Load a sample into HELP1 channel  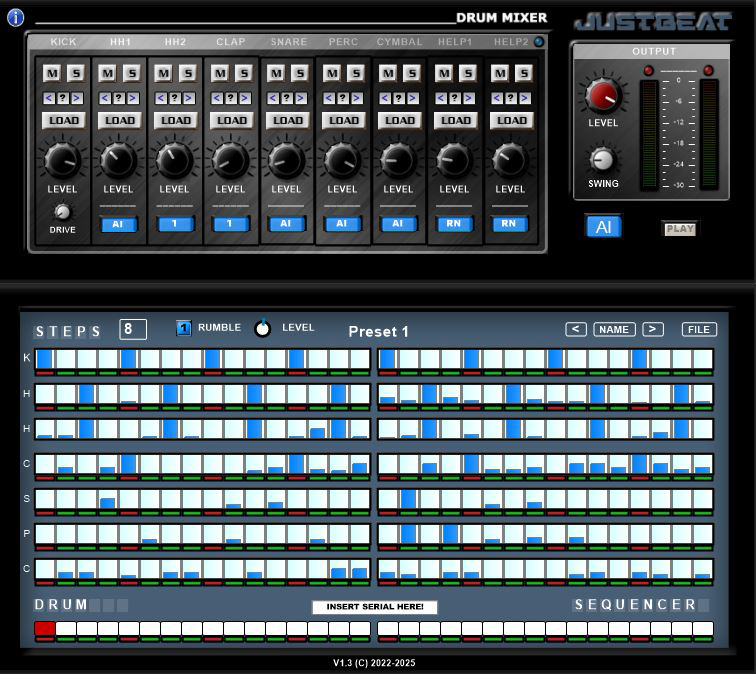point(455,121)
